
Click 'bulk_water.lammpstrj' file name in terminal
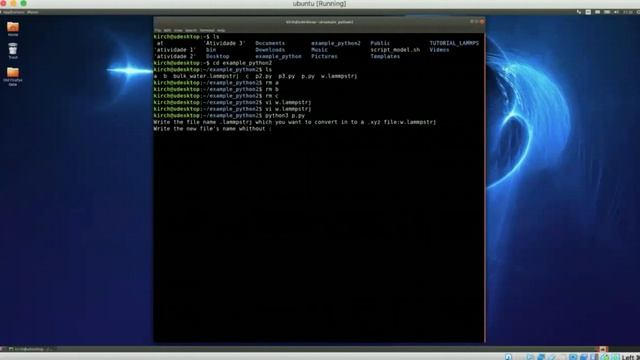click(x=206, y=76)
